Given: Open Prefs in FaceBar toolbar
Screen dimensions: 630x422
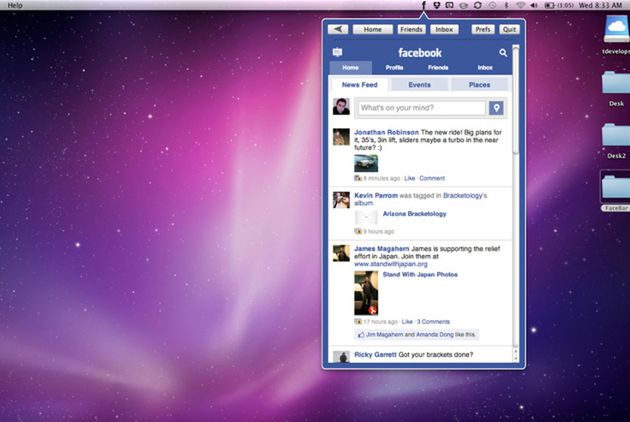Looking at the screenshot, I should (x=483, y=29).
